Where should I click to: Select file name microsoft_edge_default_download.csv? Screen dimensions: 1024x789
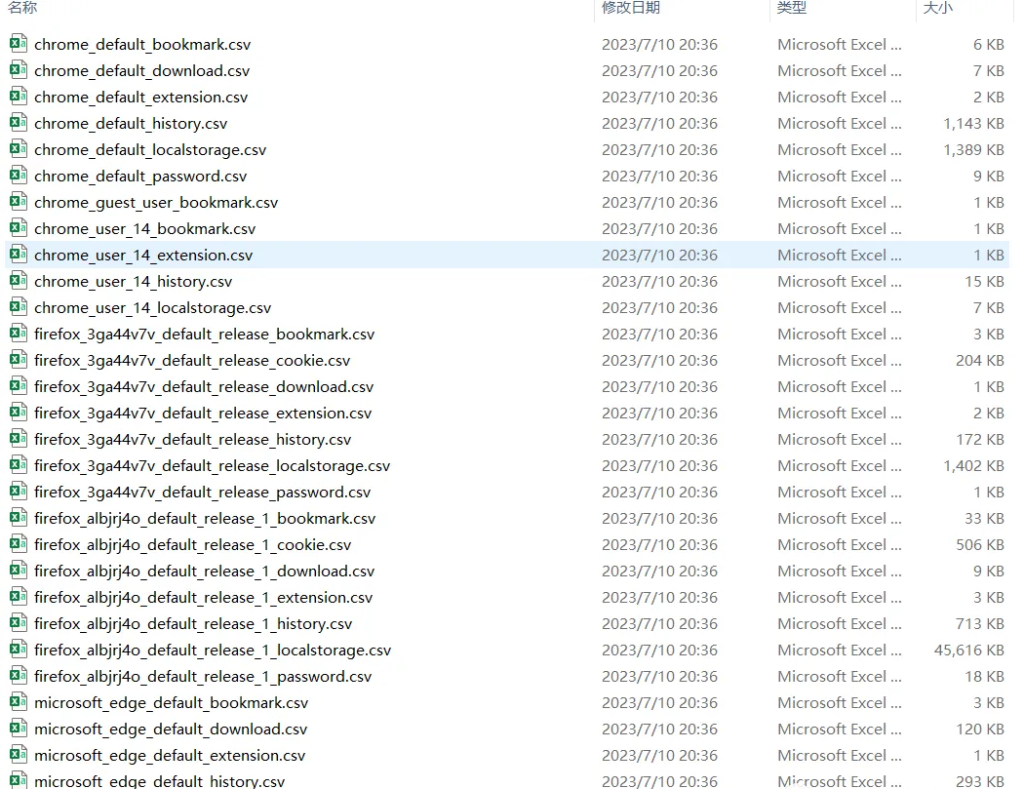click(170, 730)
